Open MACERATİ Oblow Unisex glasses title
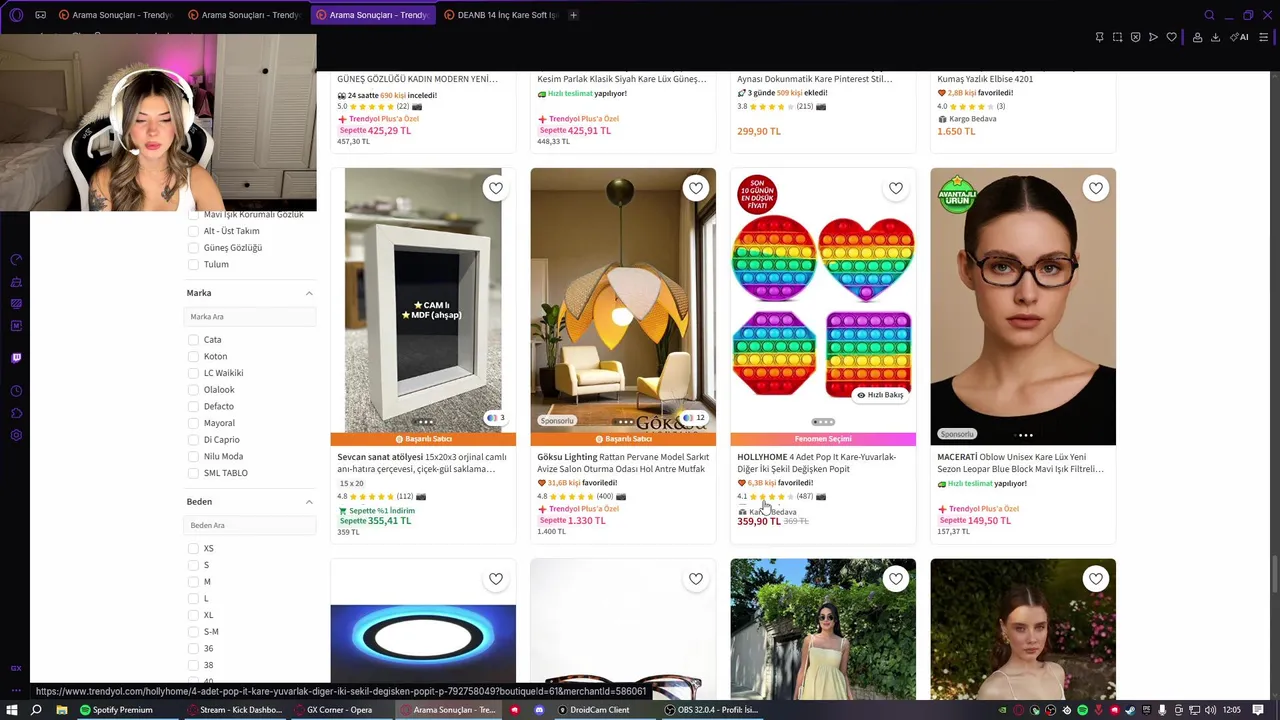 click(1021, 463)
